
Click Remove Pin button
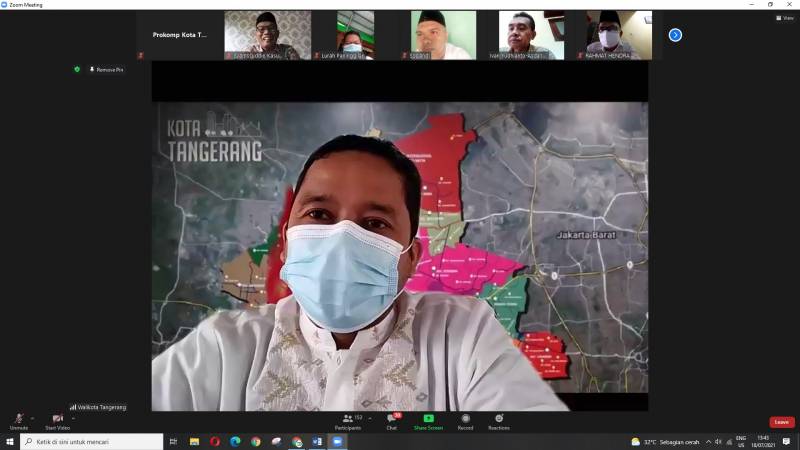point(106,70)
